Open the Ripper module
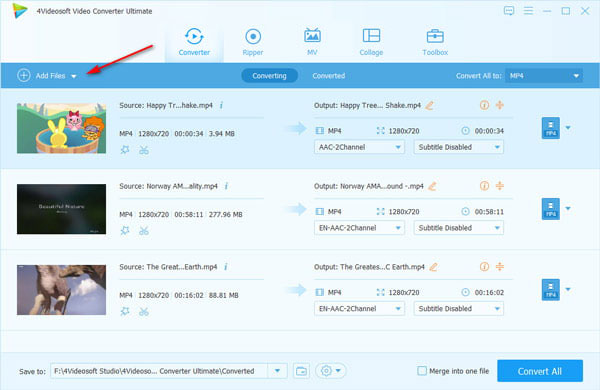 click(x=253, y=42)
